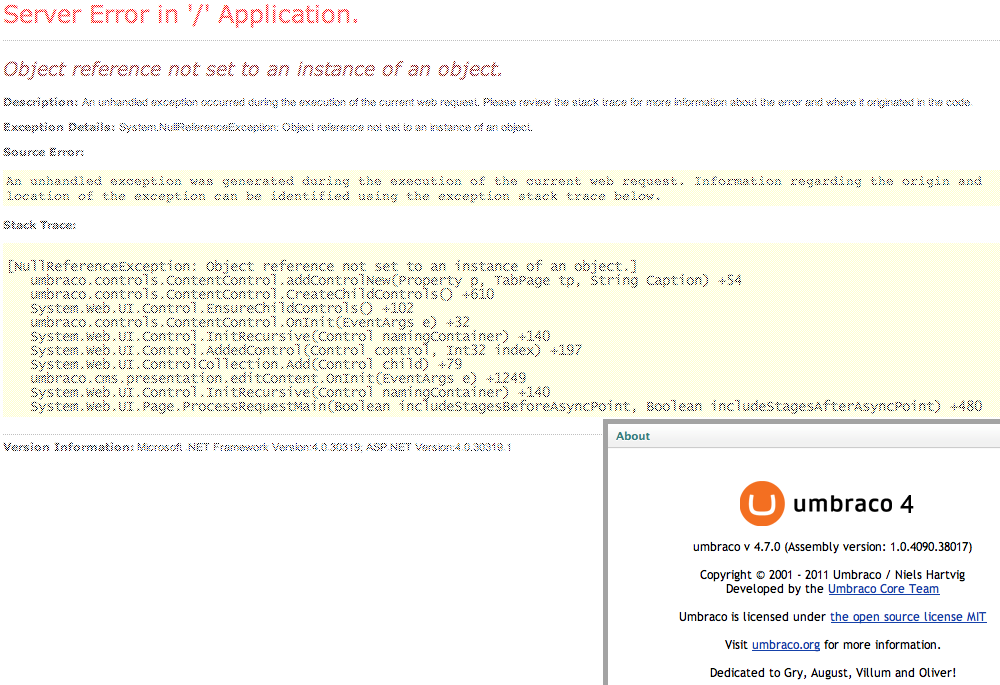Click the 'EnsureChildControls() +102' stack line
The image size is (1000, 685).
[222, 308]
